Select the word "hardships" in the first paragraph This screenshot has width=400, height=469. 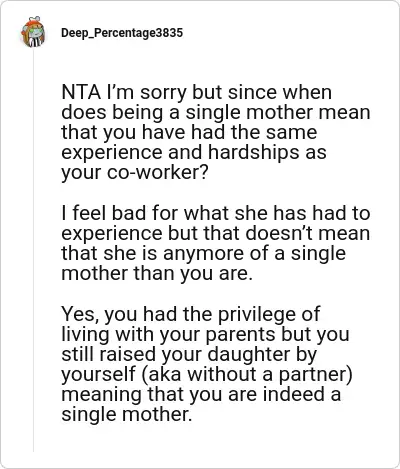pyautogui.click(x=255, y=153)
